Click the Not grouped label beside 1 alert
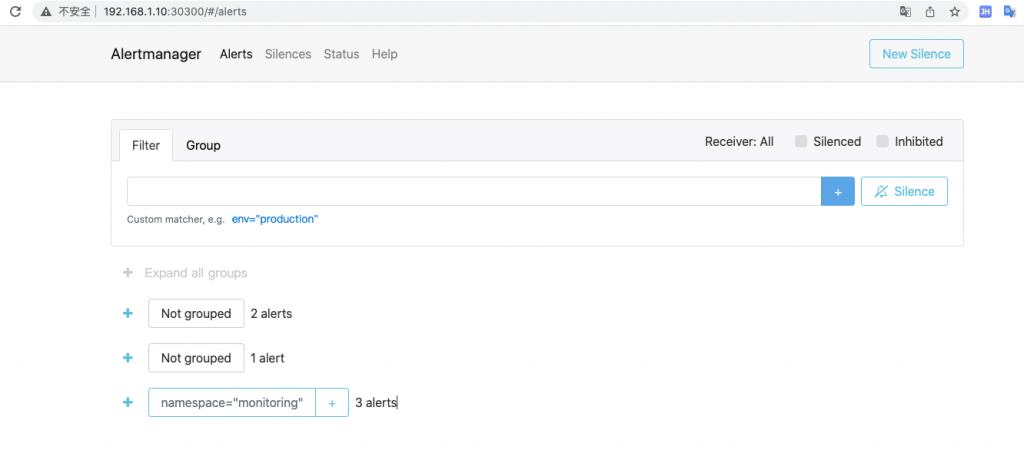The width and height of the screenshot is (1024, 470). click(196, 358)
